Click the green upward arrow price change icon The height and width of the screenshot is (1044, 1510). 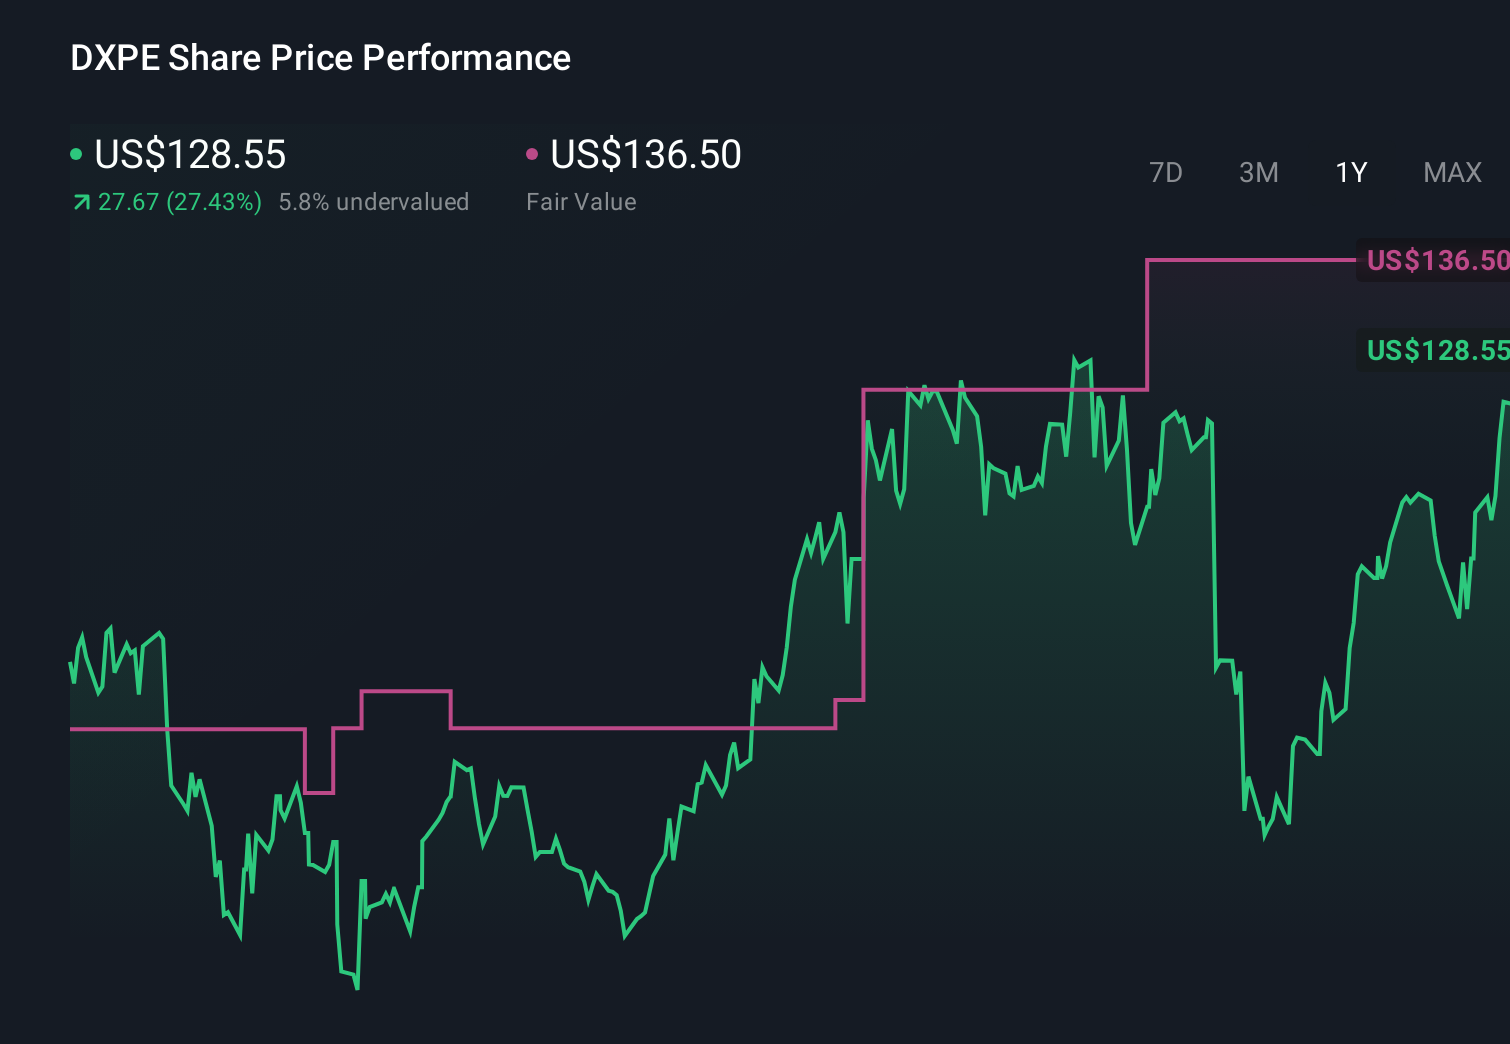coord(81,203)
